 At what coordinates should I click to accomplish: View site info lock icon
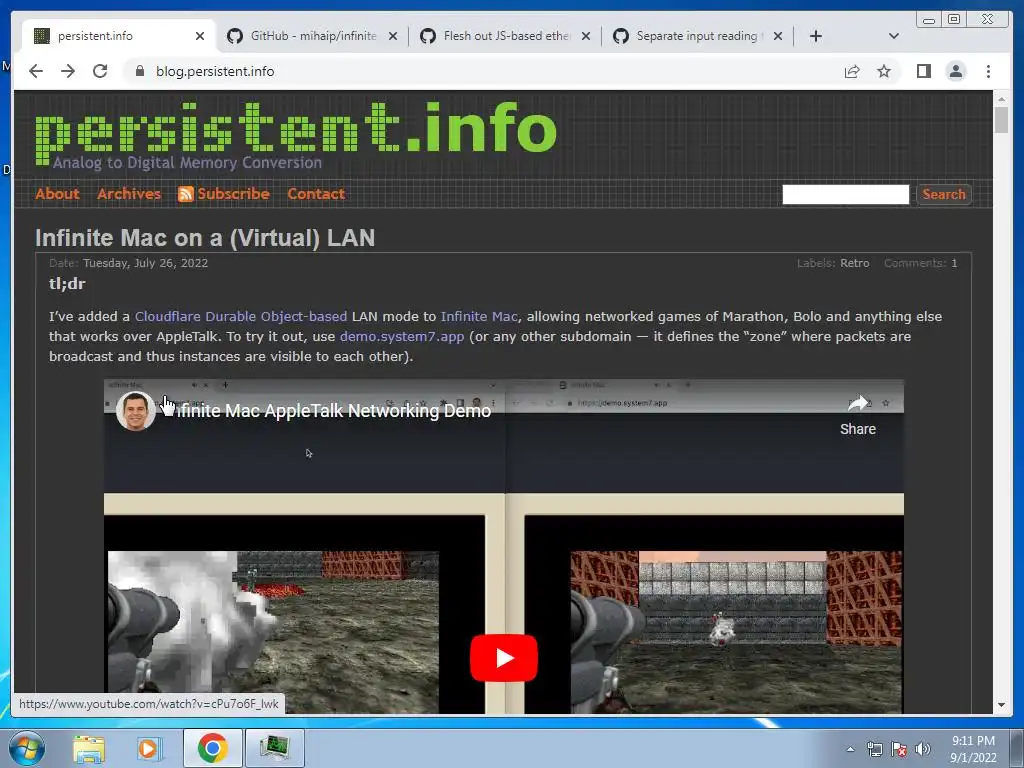tap(139, 71)
